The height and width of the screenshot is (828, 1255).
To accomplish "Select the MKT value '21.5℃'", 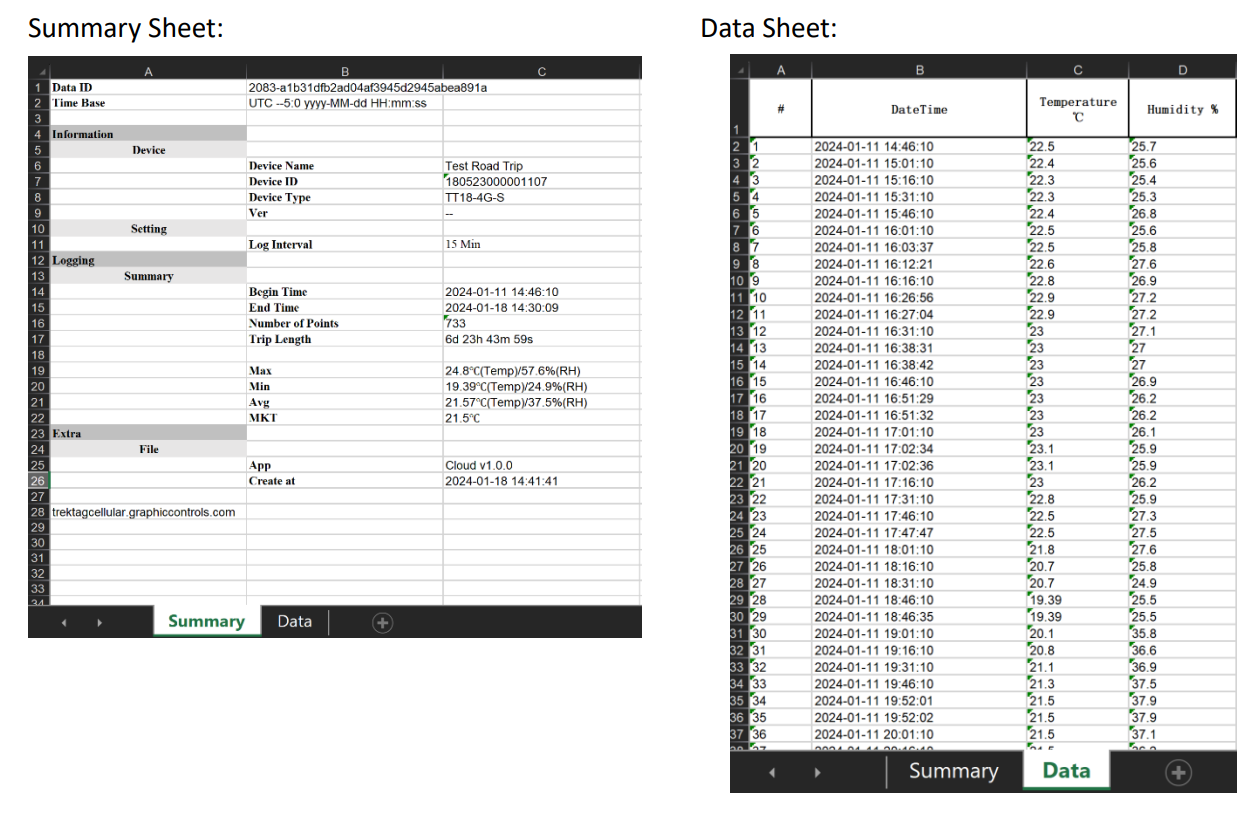I will (x=541, y=418).
